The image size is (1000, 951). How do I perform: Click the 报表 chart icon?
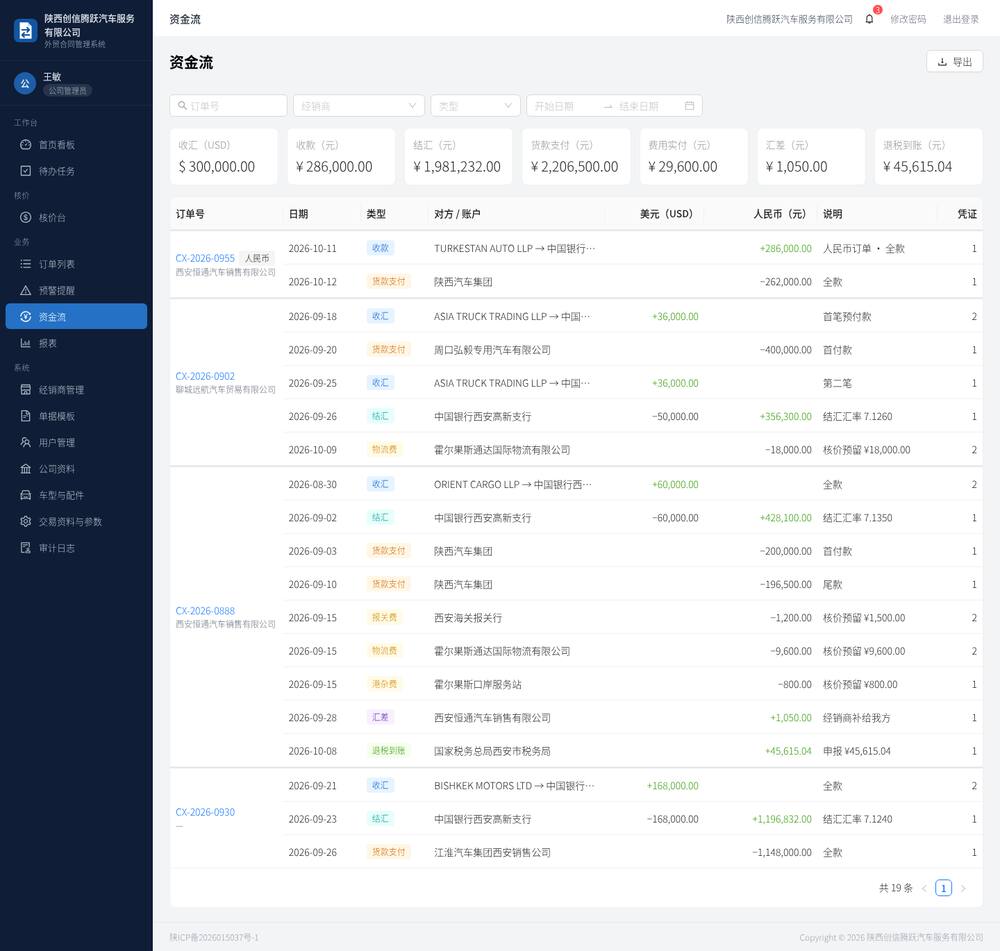[x=26, y=343]
